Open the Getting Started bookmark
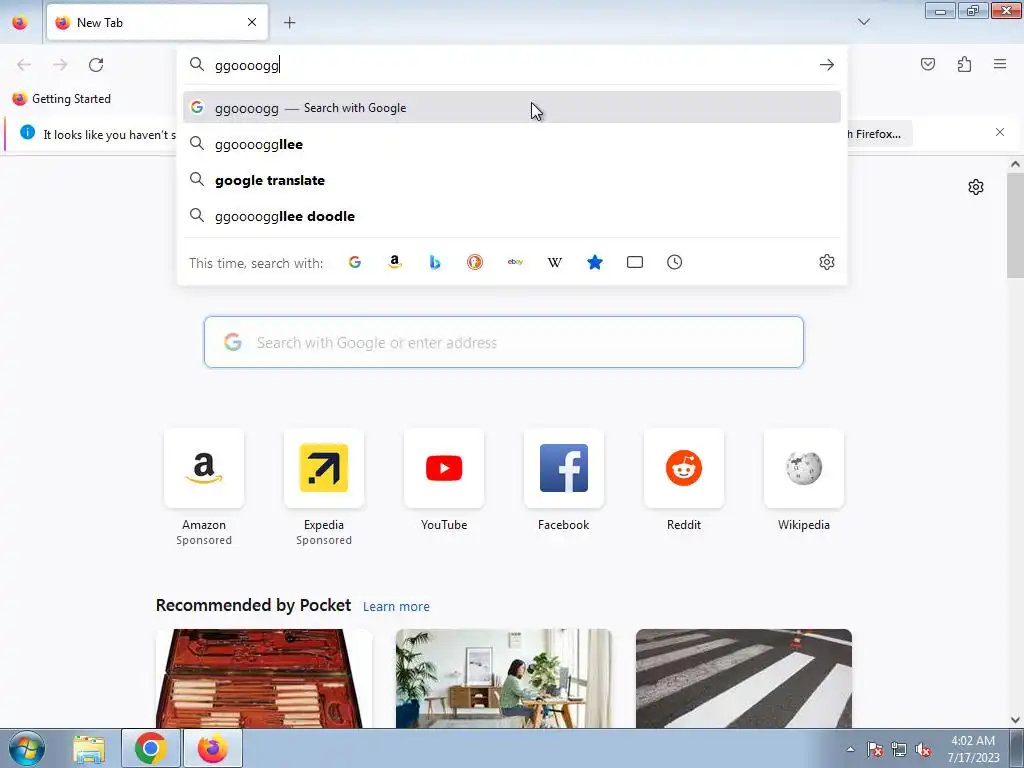The width and height of the screenshot is (1024, 768). click(x=62, y=99)
